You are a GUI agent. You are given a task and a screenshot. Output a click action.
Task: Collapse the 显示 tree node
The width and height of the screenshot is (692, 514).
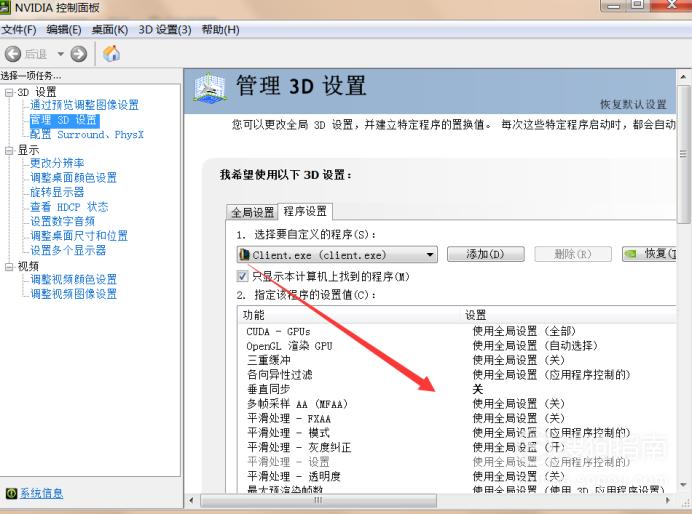(x=9, y=150)
